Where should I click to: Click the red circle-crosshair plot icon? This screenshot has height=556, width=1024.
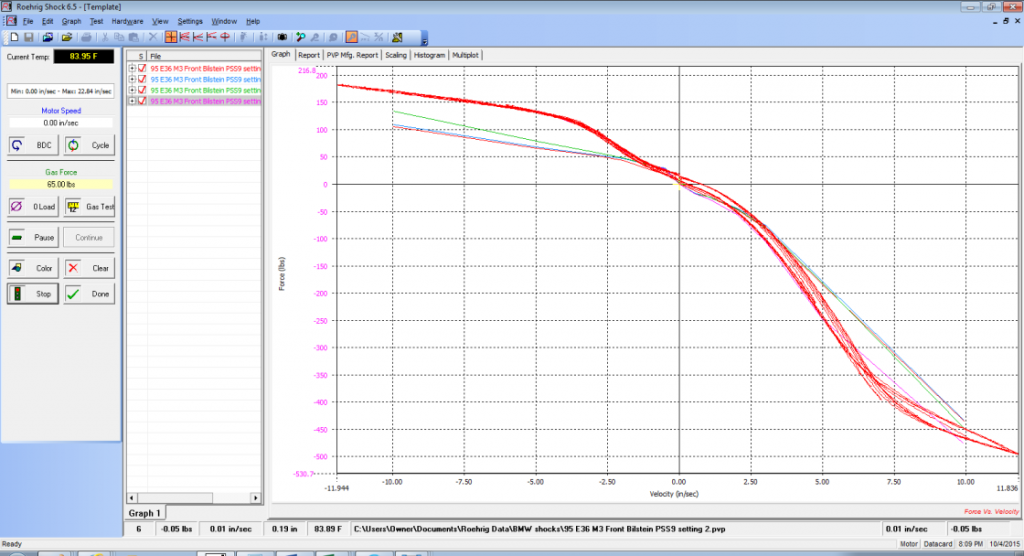click(225, 37)
